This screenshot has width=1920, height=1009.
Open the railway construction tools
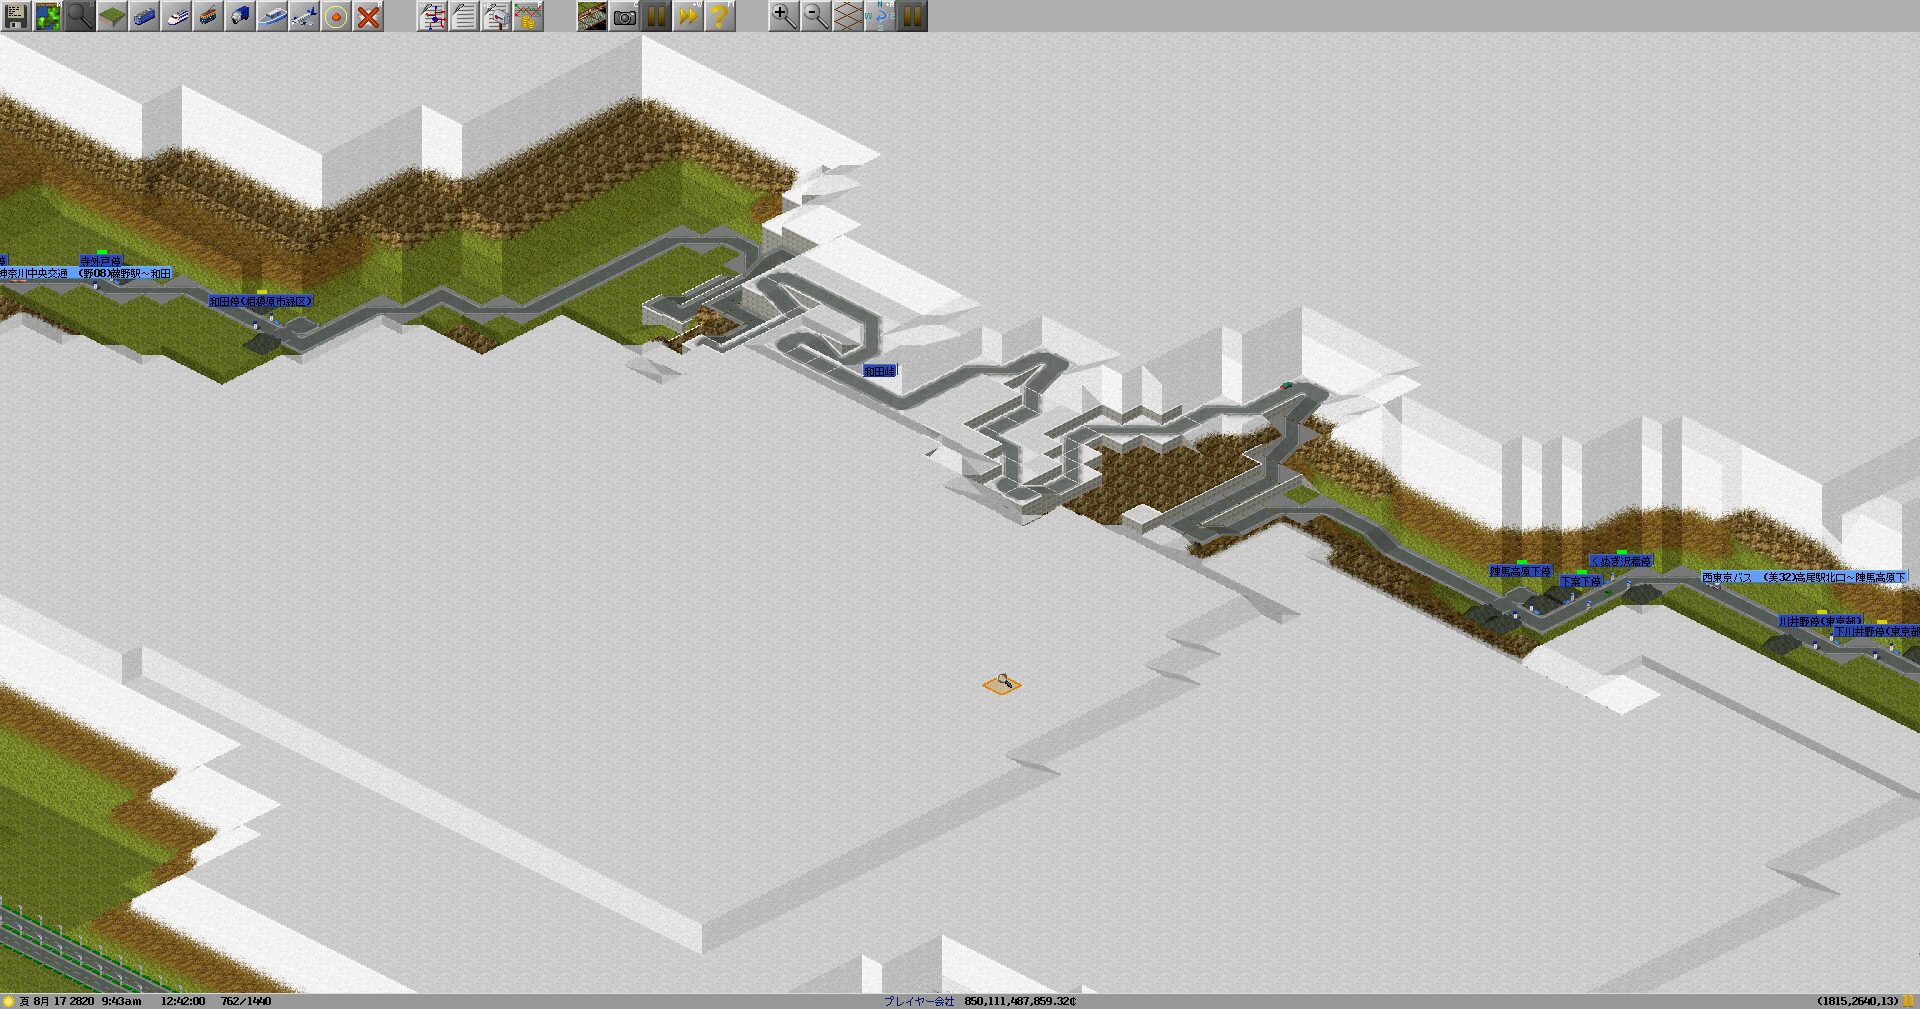click(x=144, y=16)
